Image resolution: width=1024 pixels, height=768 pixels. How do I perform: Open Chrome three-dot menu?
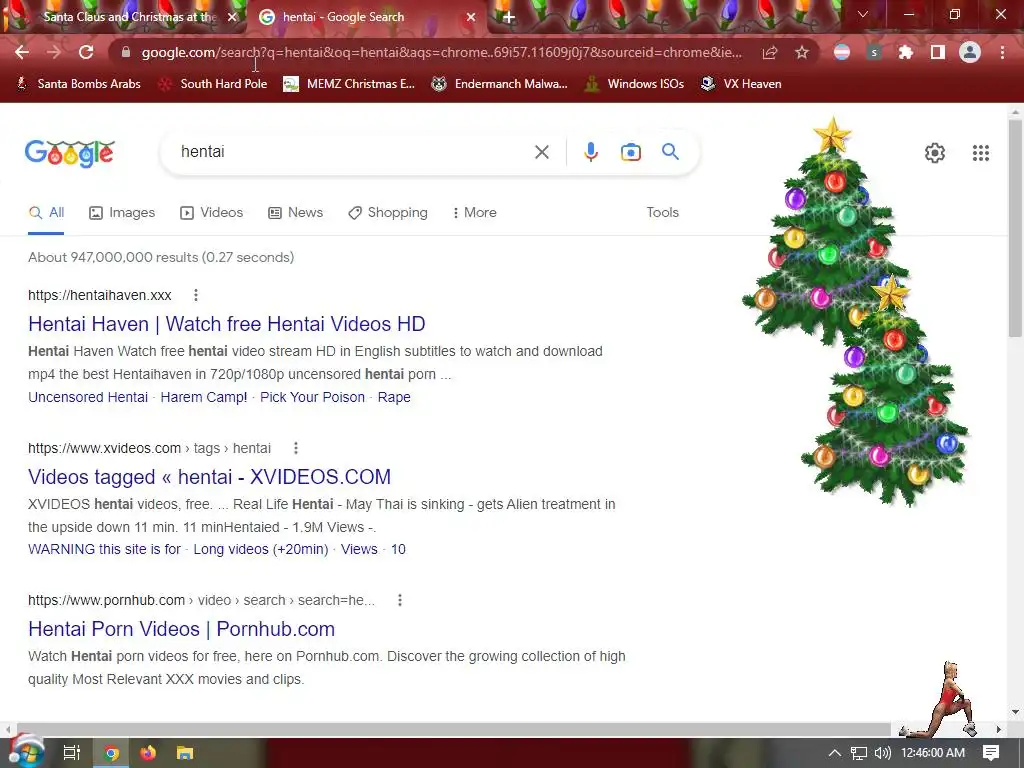point(1002,52)
